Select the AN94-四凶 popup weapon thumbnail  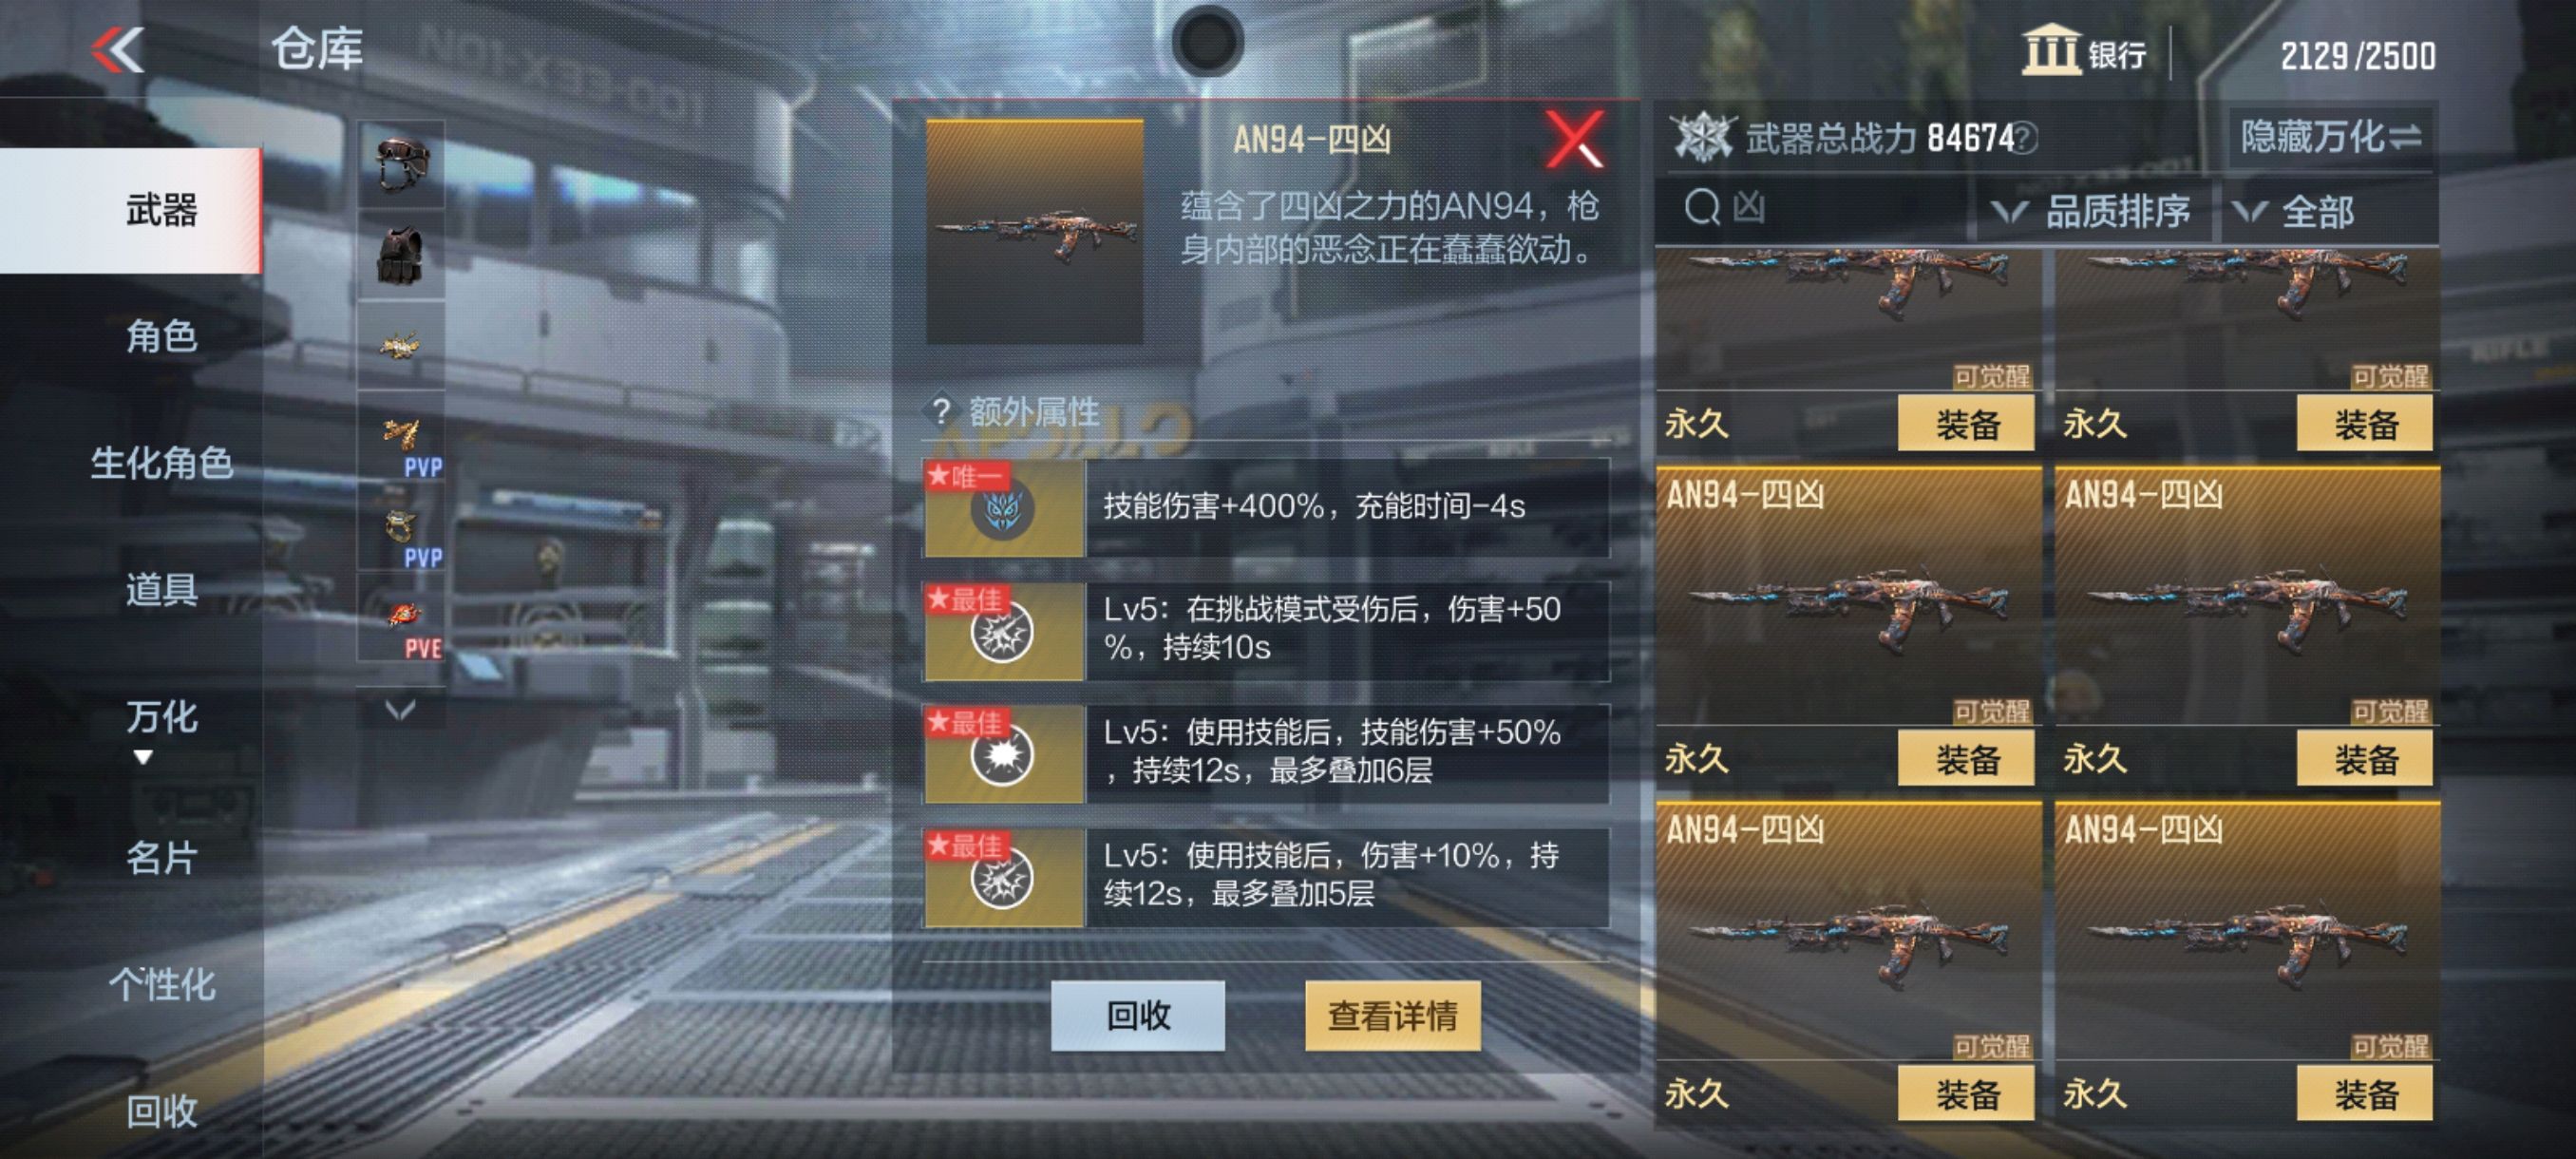tap(1034, 232)
